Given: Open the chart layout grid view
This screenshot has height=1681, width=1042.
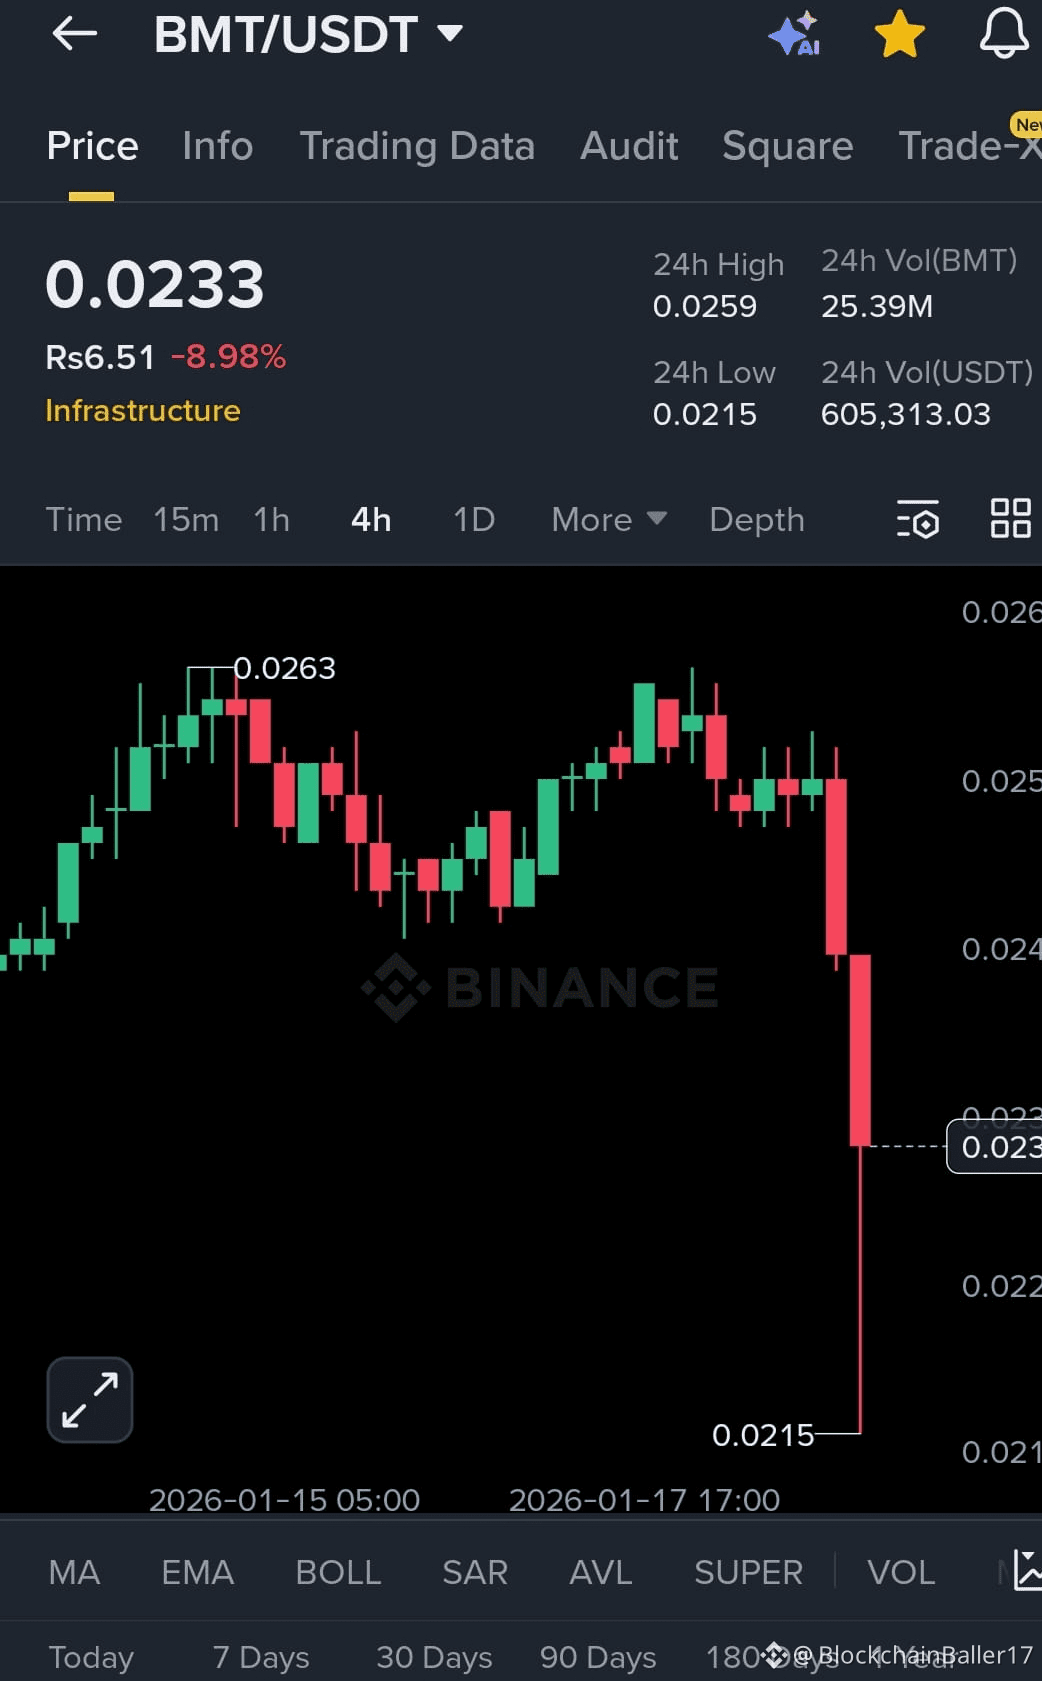Looking at the screenshot, I should (x=1010, y=519).
